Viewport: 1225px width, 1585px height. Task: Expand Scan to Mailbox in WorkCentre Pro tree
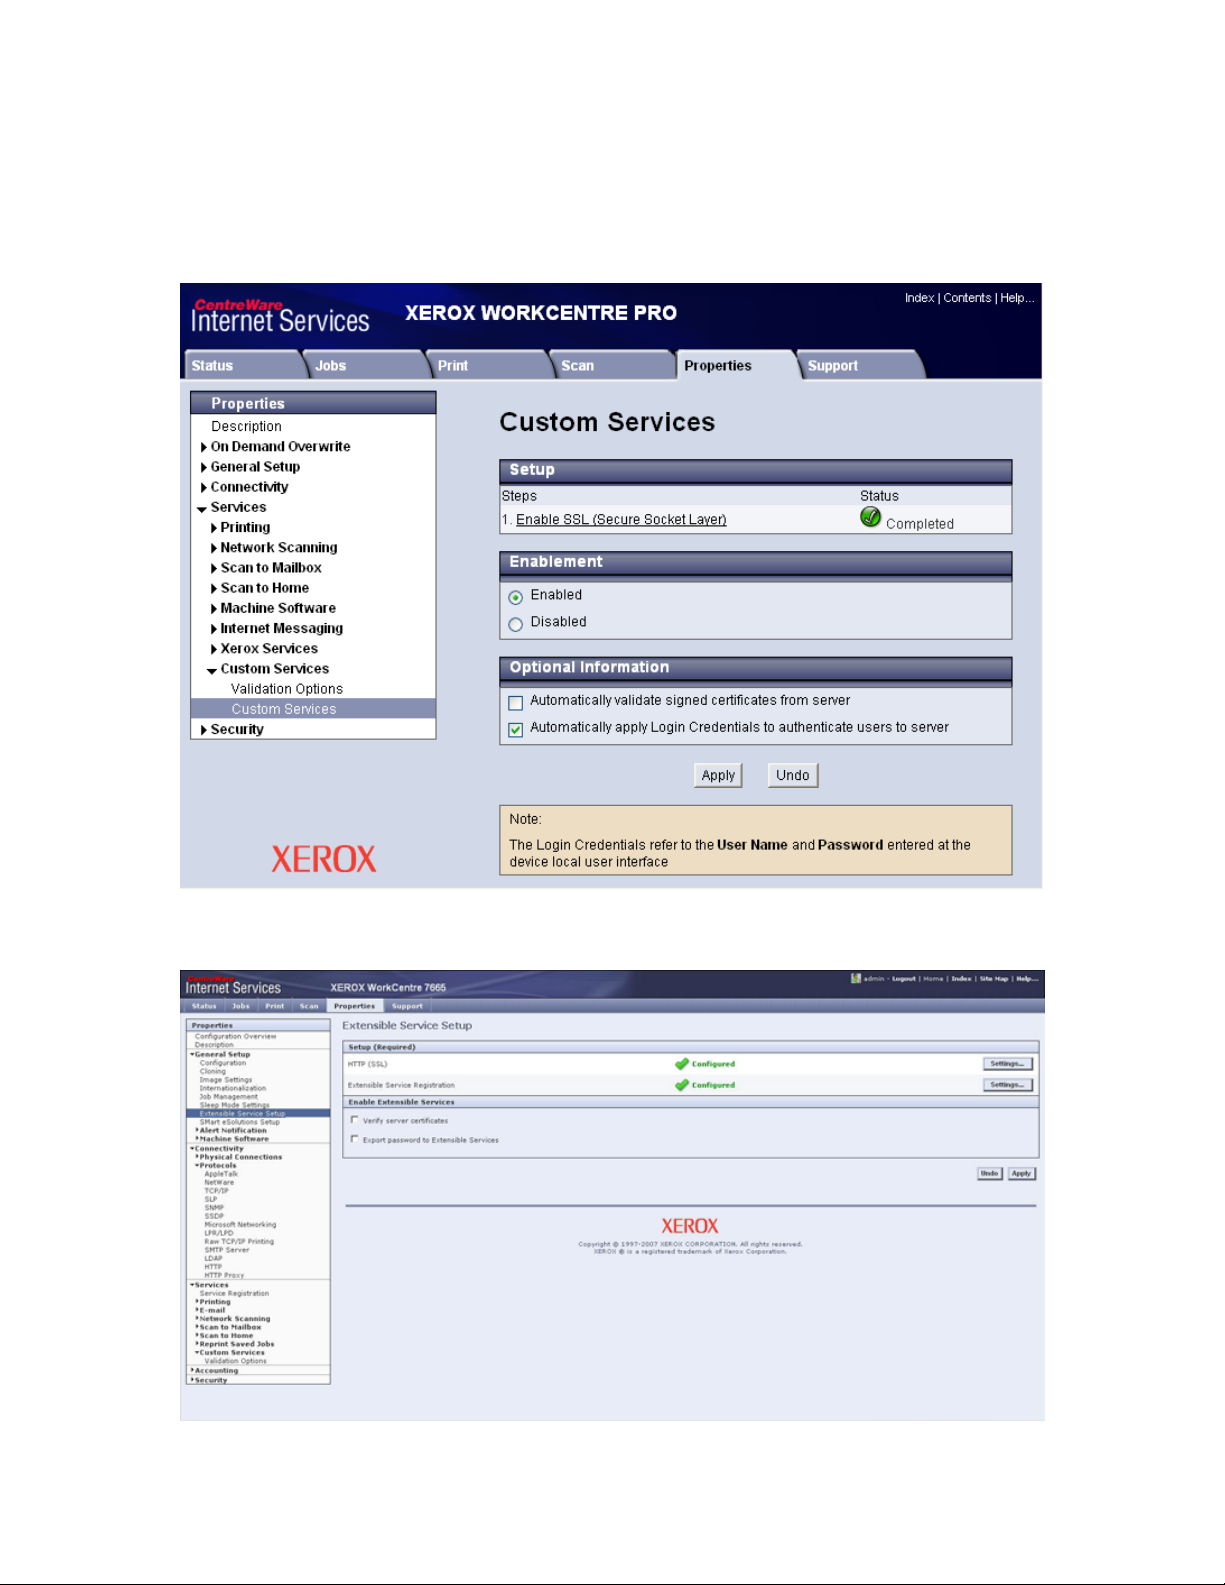tap(214, 568)
